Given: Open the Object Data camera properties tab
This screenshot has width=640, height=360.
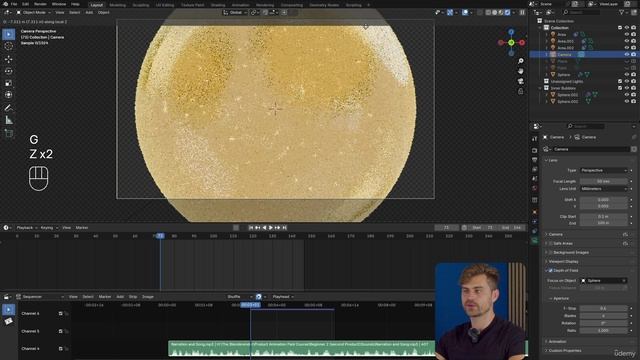Looking at the screenshot, I should pos(535,241).
